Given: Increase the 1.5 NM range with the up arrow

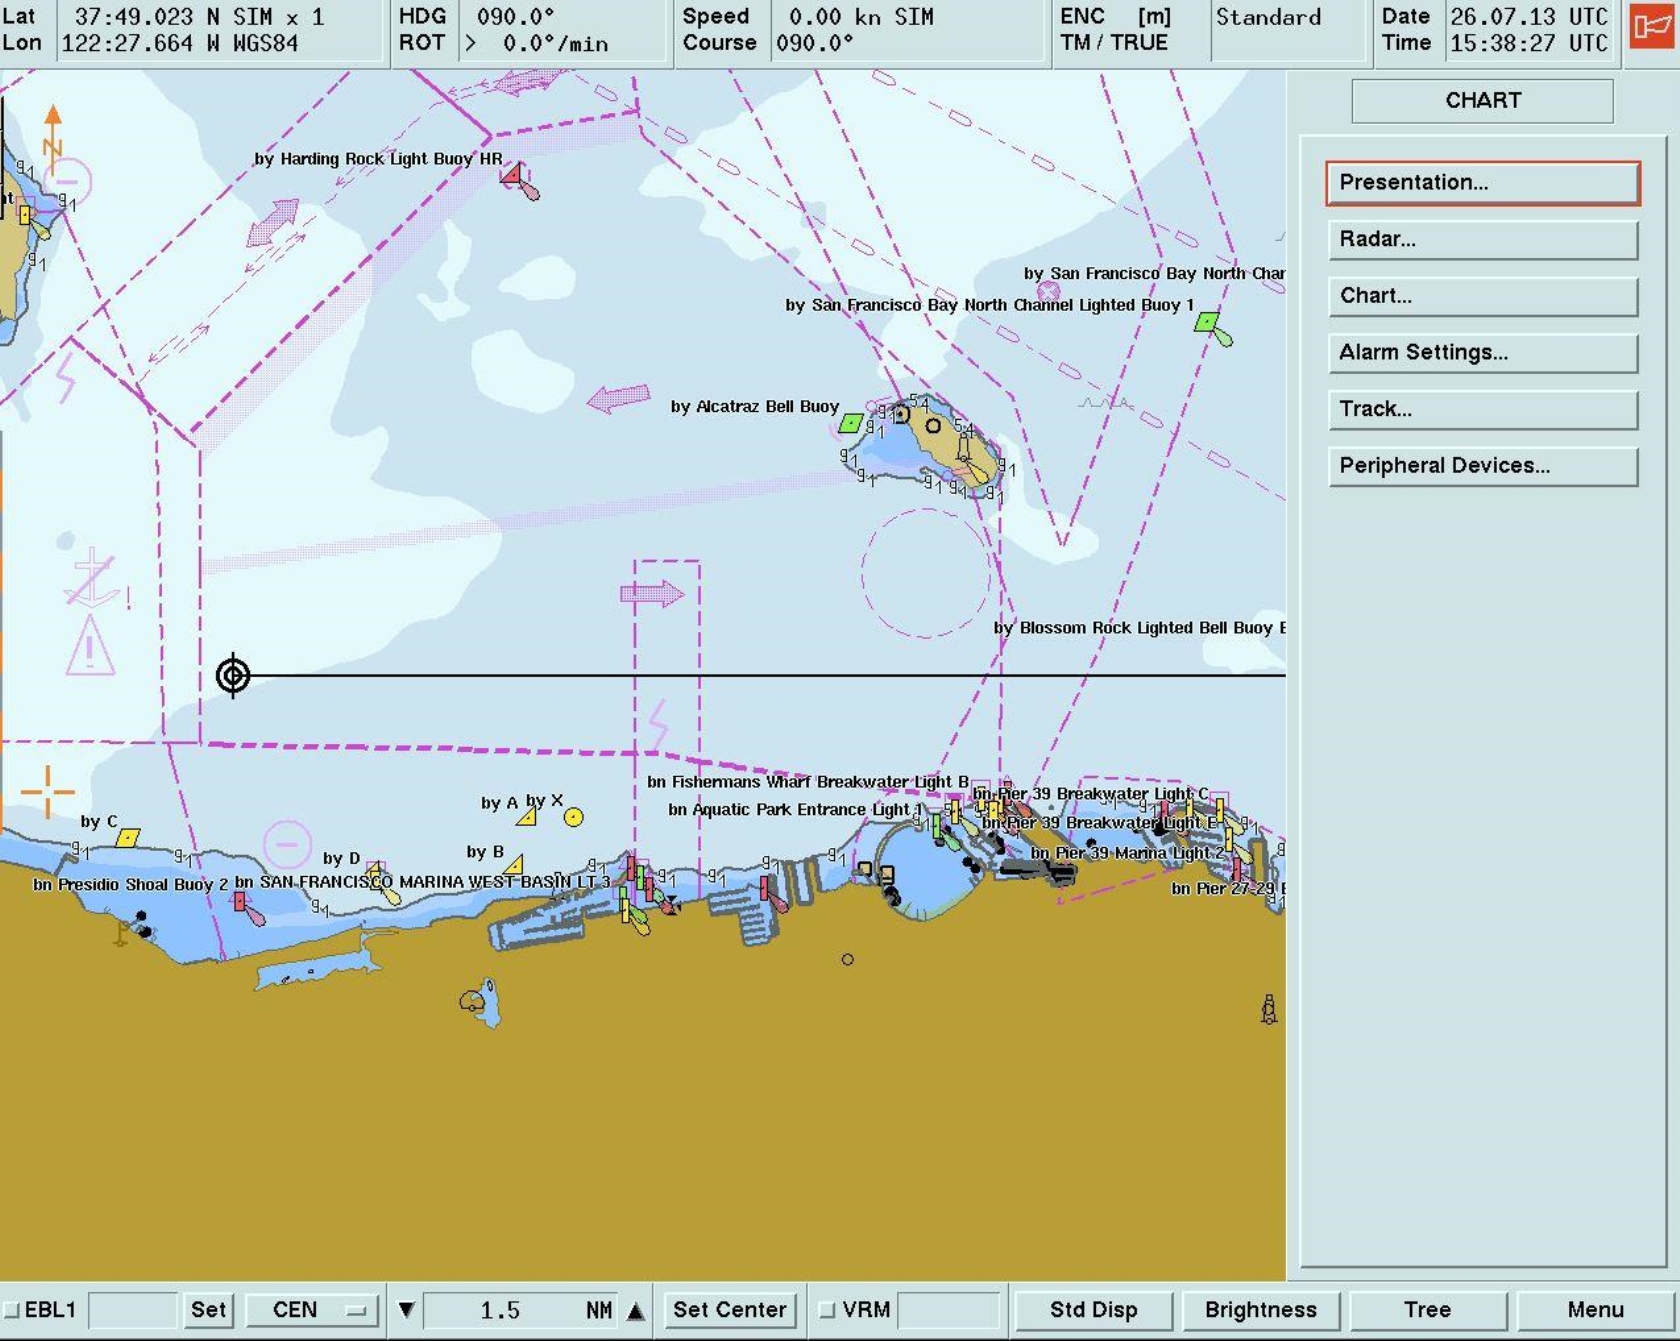Looking at the screenshot, I should click(x=637, y=1310).
